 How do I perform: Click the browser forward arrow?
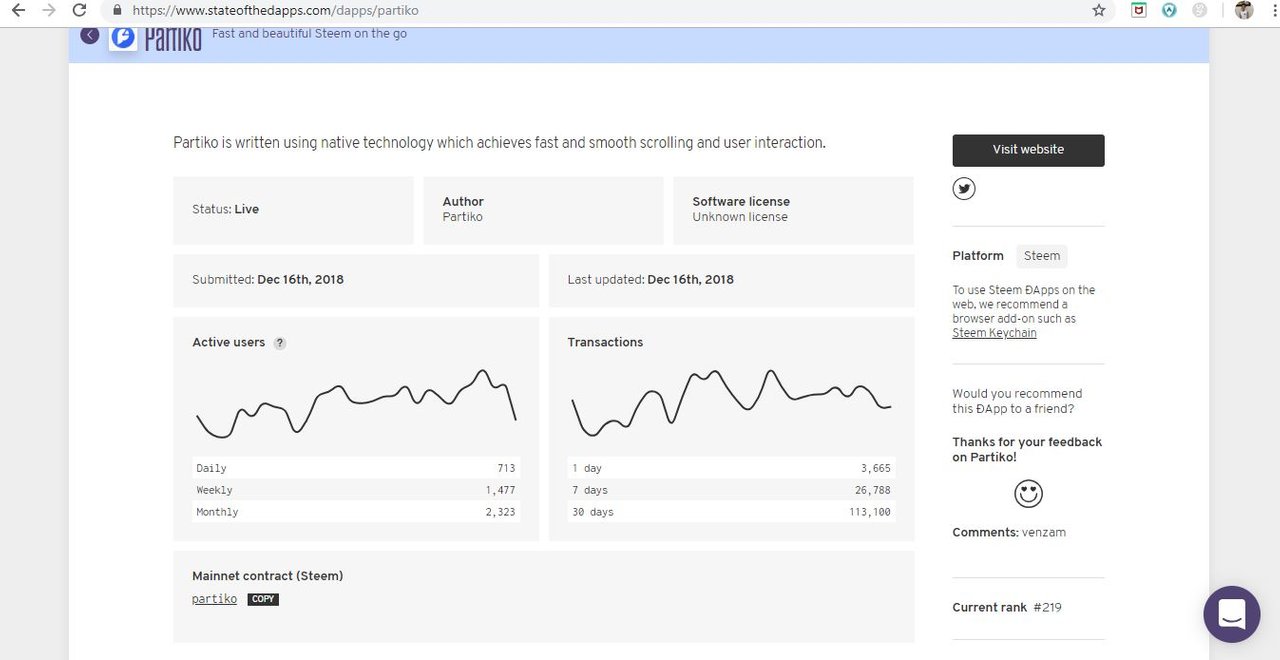pyautogui.click(x=48, y=10)
